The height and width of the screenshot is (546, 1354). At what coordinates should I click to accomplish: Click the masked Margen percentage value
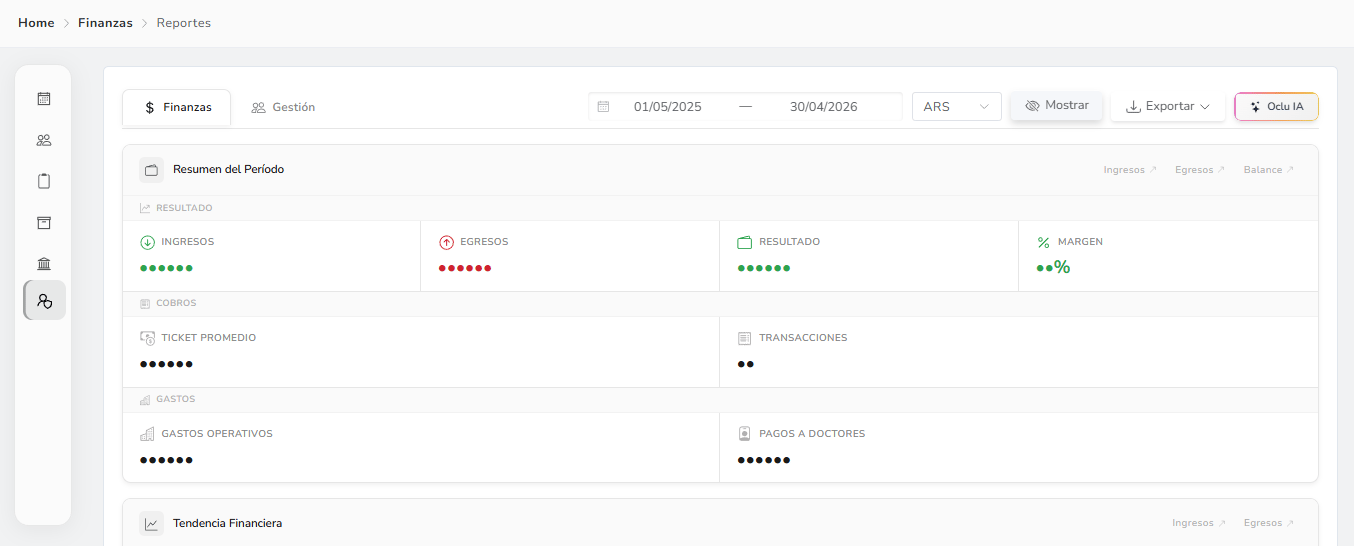pyautogui.click(x=1053, y=267)
